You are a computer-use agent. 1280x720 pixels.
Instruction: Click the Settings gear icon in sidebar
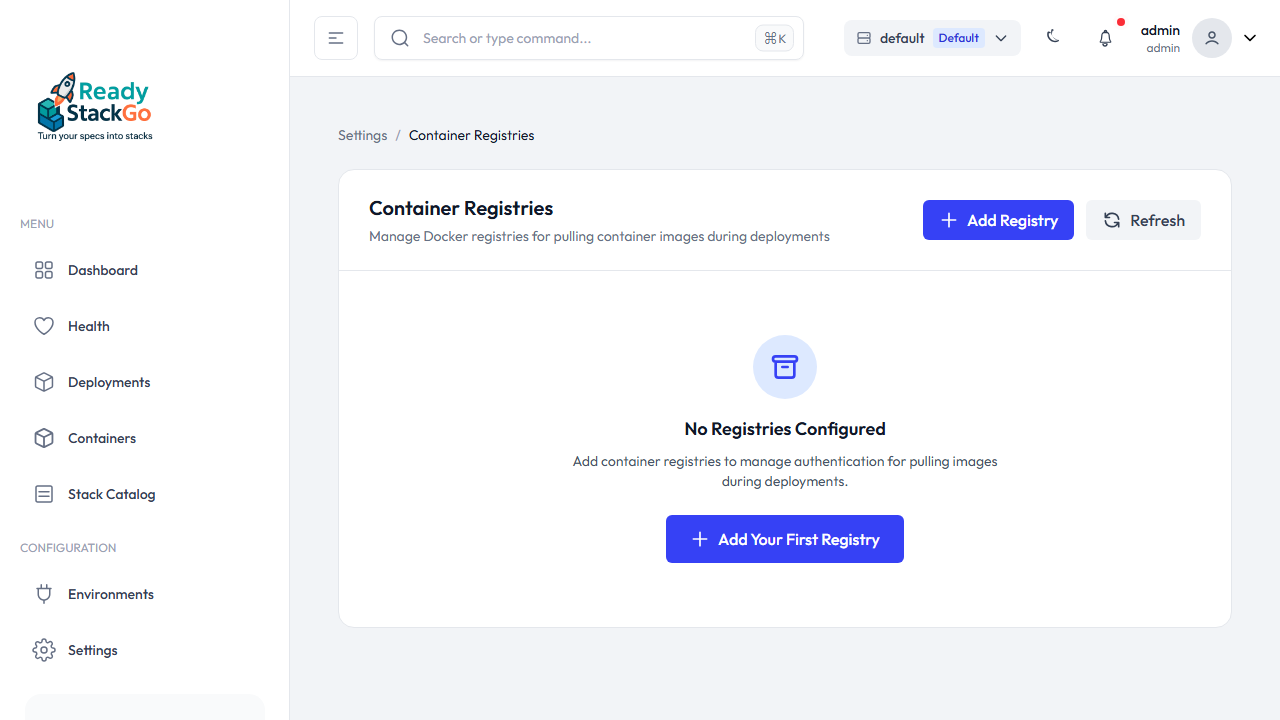pos(44,650)
